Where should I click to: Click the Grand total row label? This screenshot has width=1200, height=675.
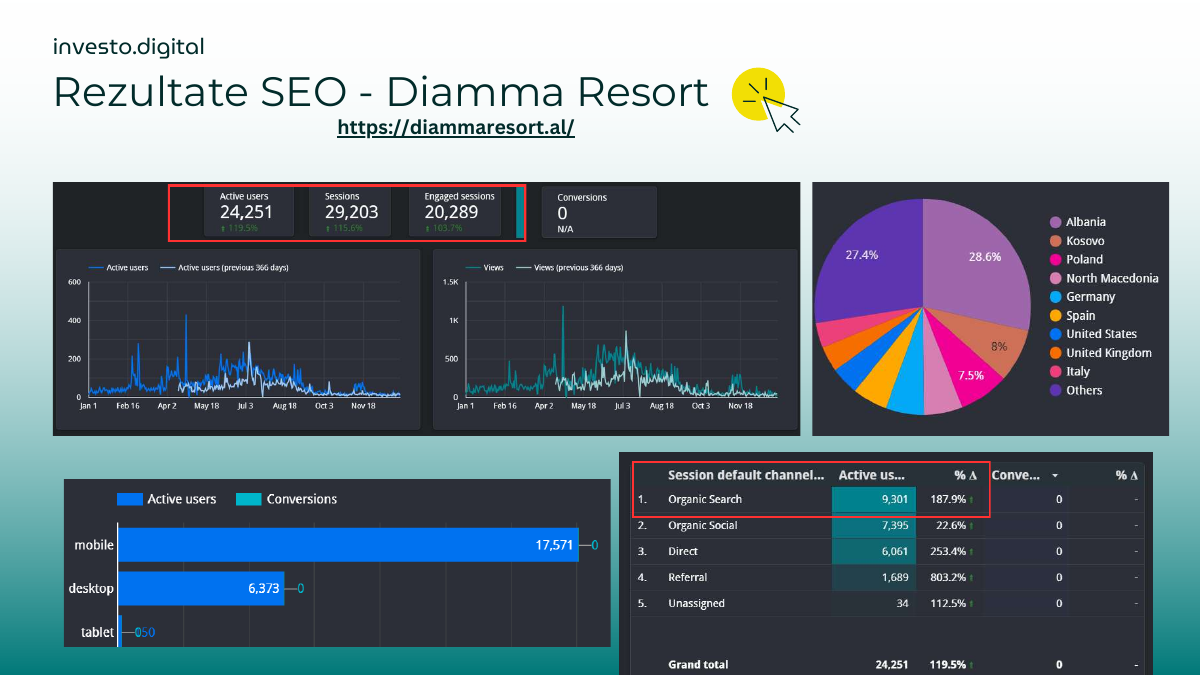[x=698, y=664]
